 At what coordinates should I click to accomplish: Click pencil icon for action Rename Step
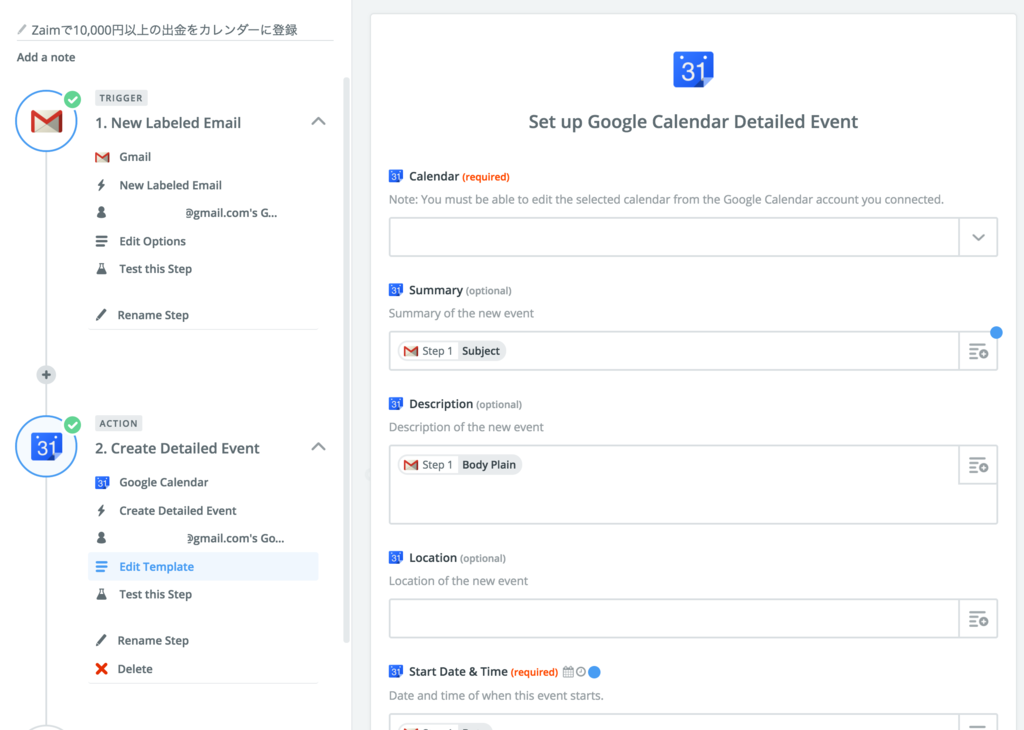[x=101, y=641]
